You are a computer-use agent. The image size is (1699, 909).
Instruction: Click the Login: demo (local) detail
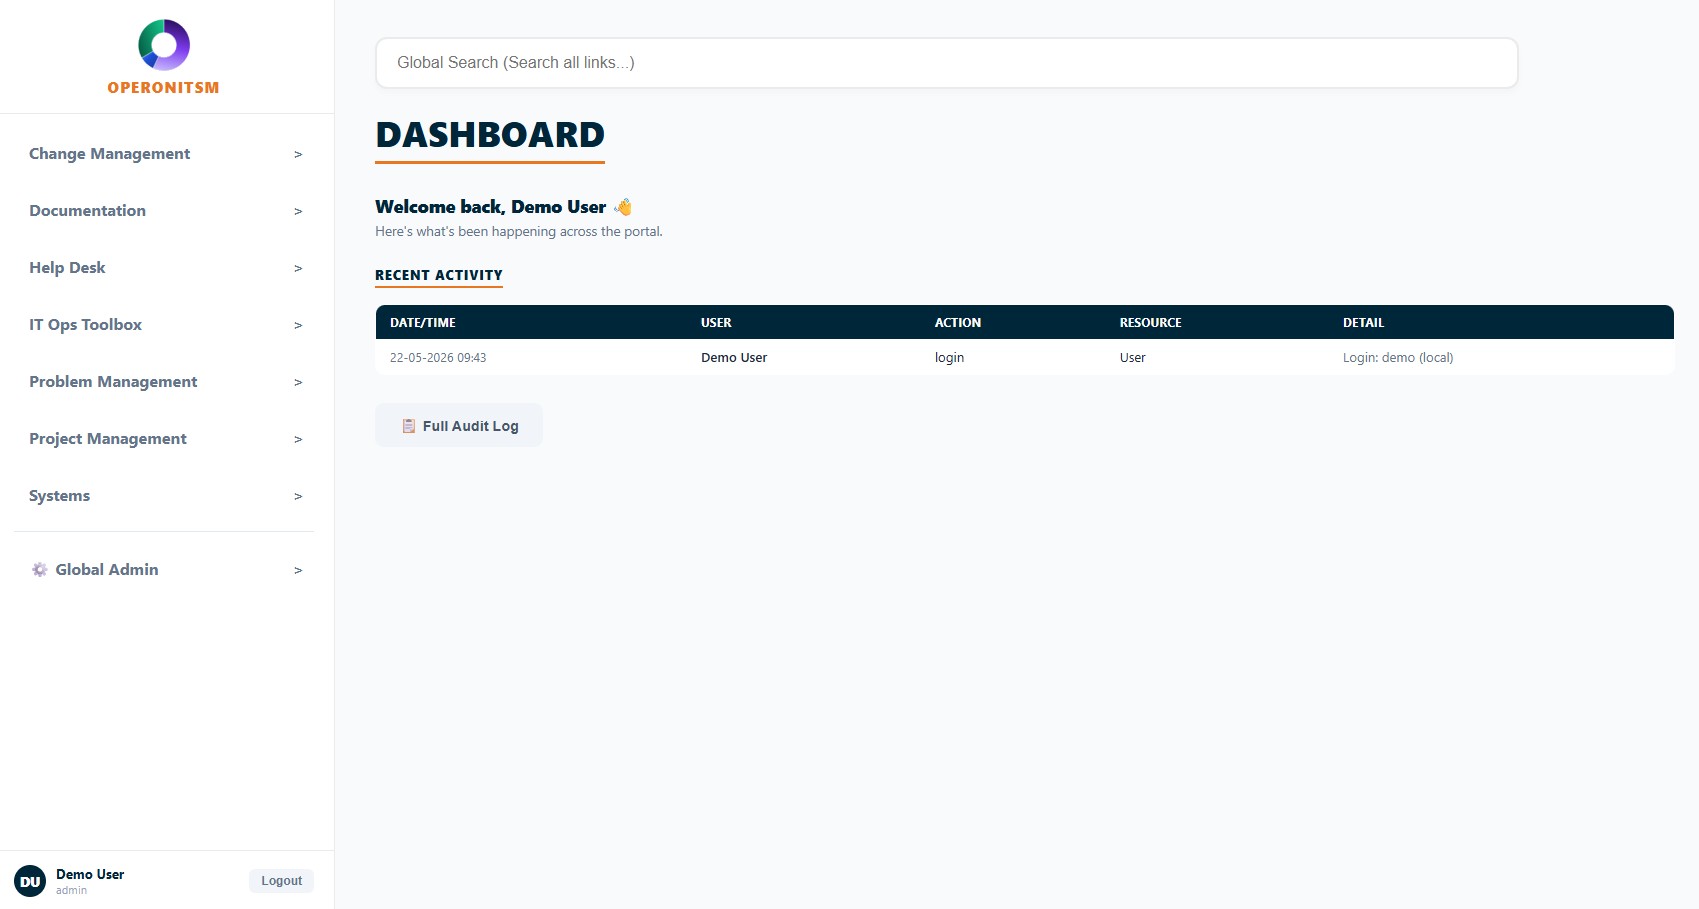click(x=1398, y=358)
